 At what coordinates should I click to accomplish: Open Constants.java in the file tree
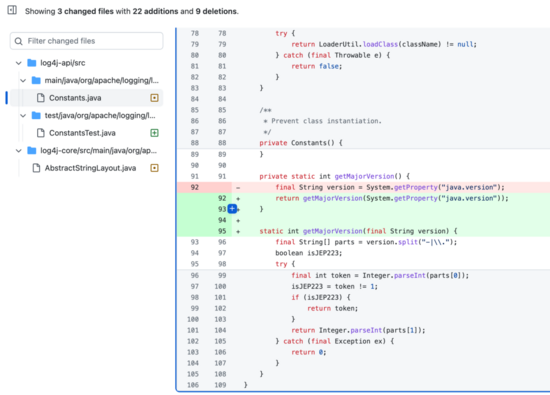click(86, 98)
